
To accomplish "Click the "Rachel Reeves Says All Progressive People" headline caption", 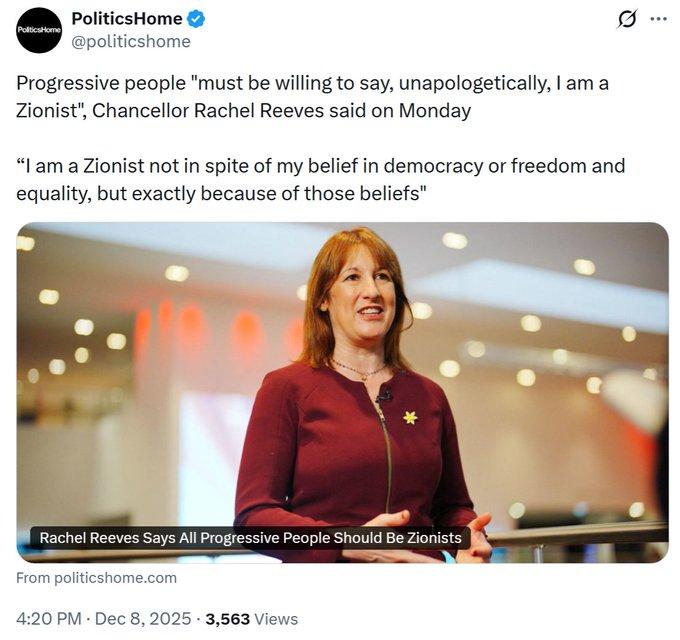I will pyautogui.click(x=250, y=538).
